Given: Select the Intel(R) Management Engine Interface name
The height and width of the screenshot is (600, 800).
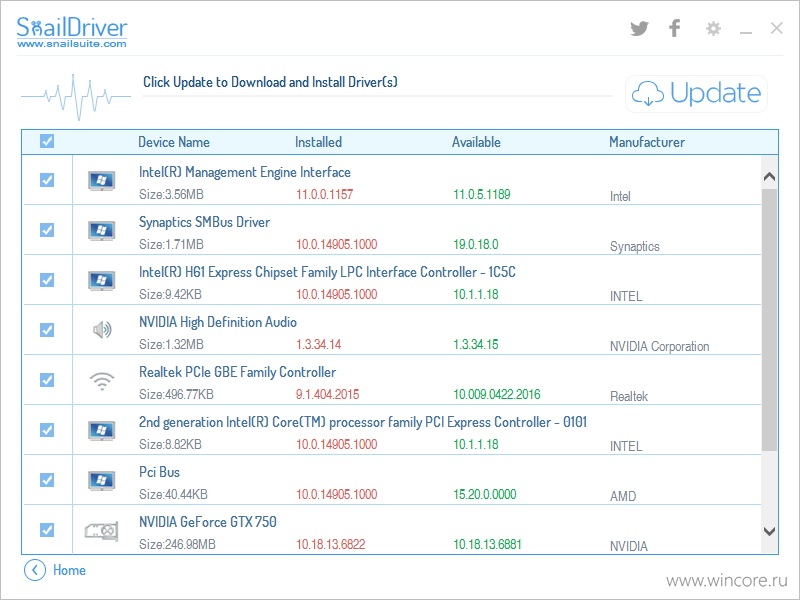Looking at the screenshot, I should click(245, 172).
